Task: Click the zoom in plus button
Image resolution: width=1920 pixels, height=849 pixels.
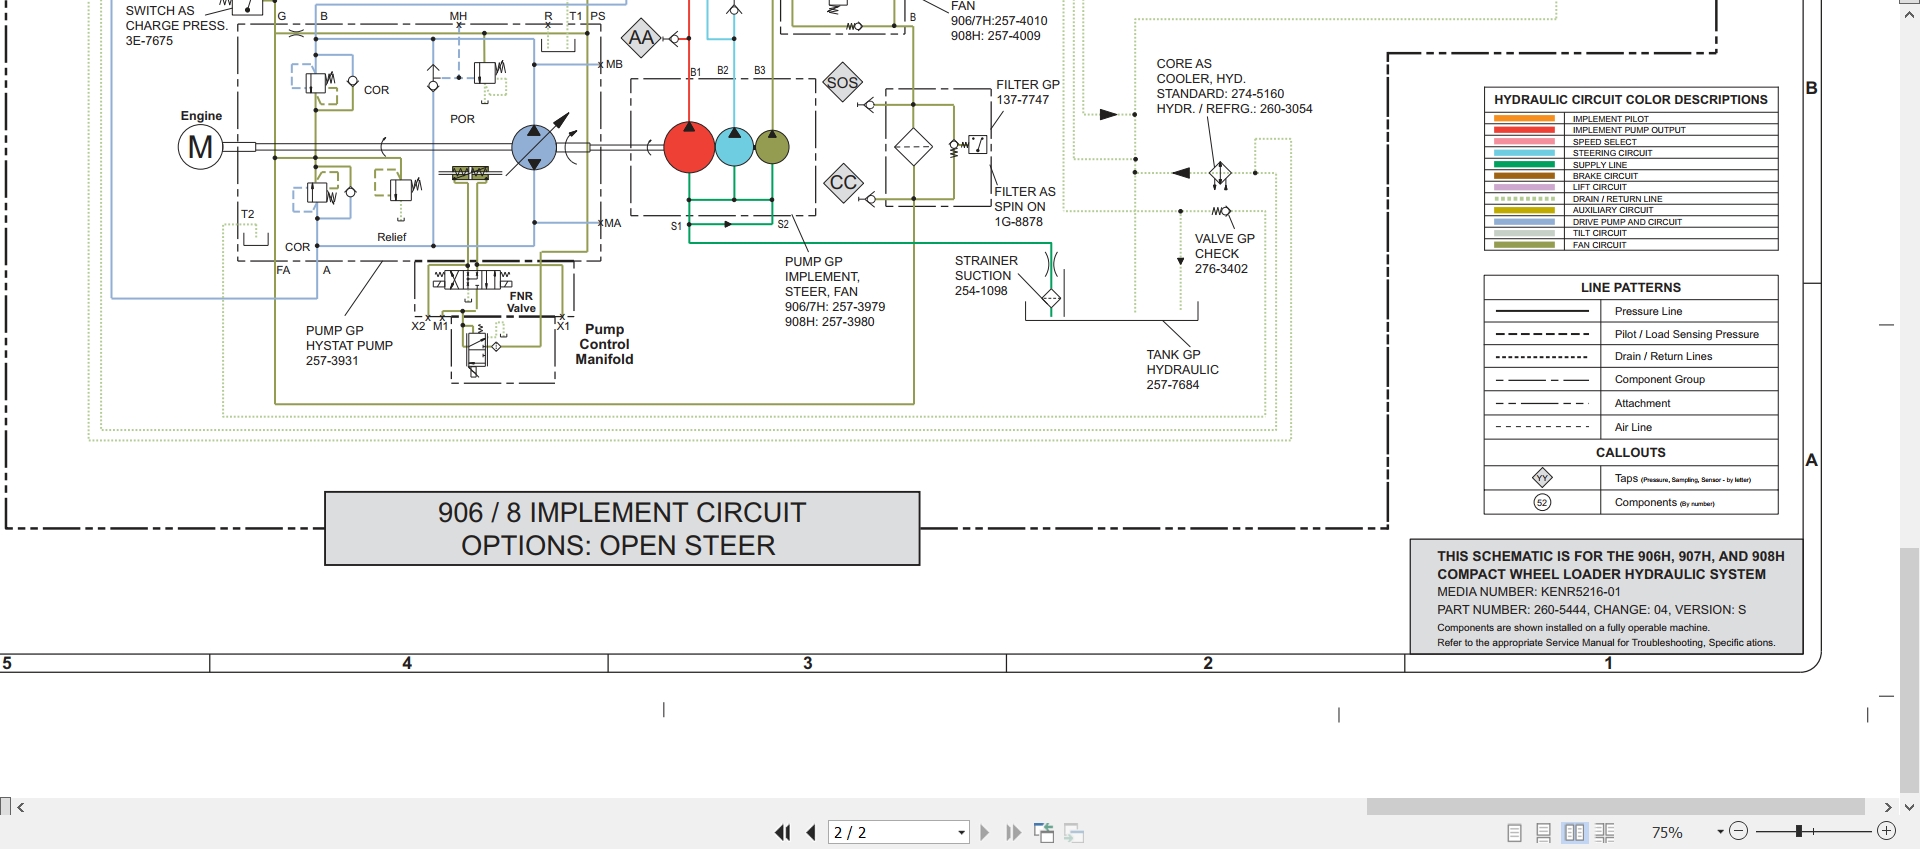Action: coord(1886,831)
